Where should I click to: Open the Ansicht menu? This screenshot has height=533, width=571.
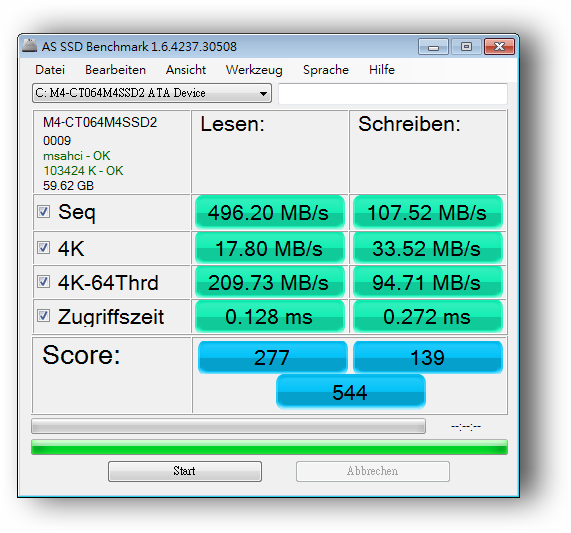click(x=186, y=70)
